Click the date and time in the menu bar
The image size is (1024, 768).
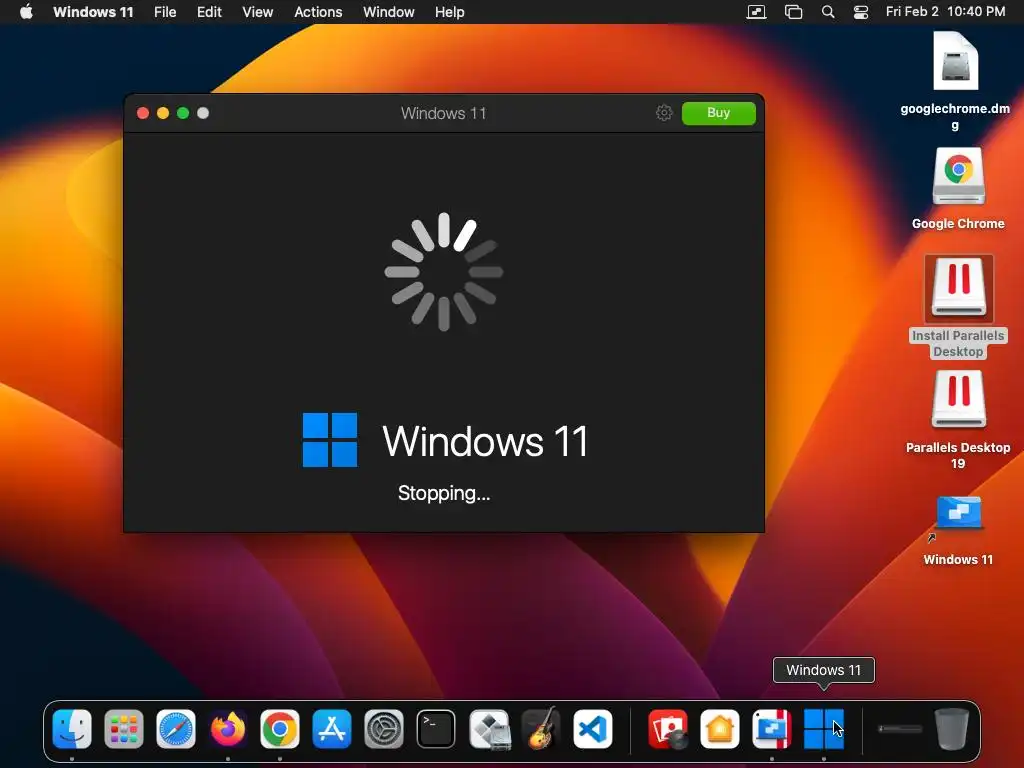945,12
